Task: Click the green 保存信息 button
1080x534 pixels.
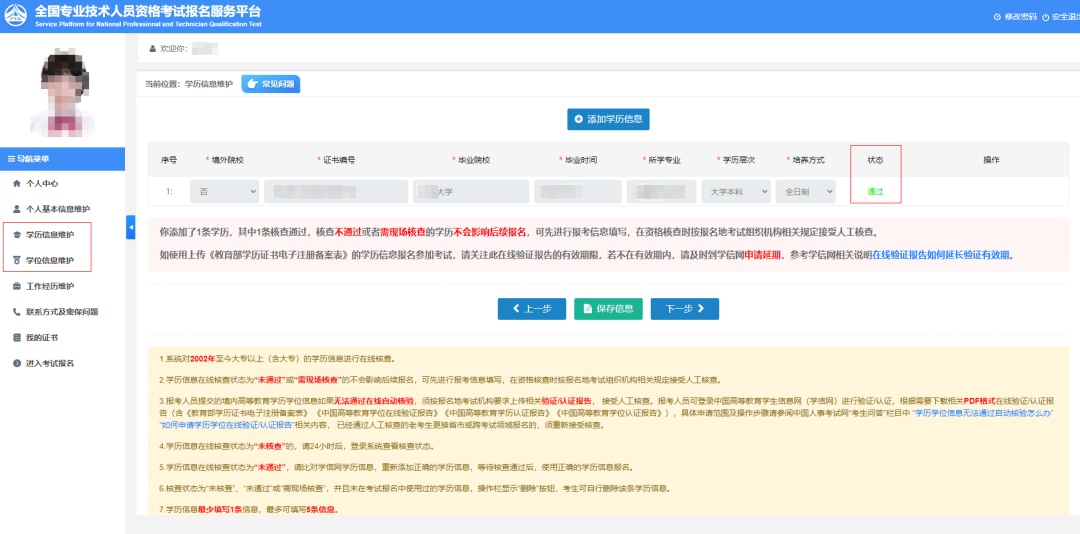Action: click(608, 309)
